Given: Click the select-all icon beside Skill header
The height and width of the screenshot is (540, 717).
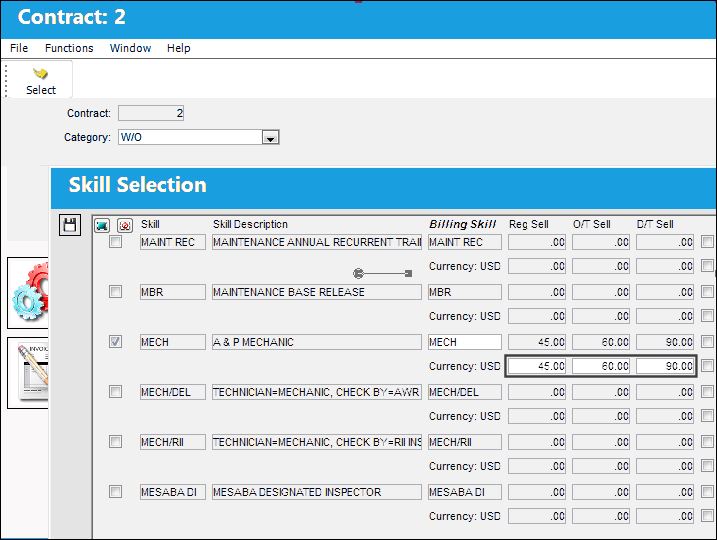Looking at the screenshot, I should tap(102, 225).
